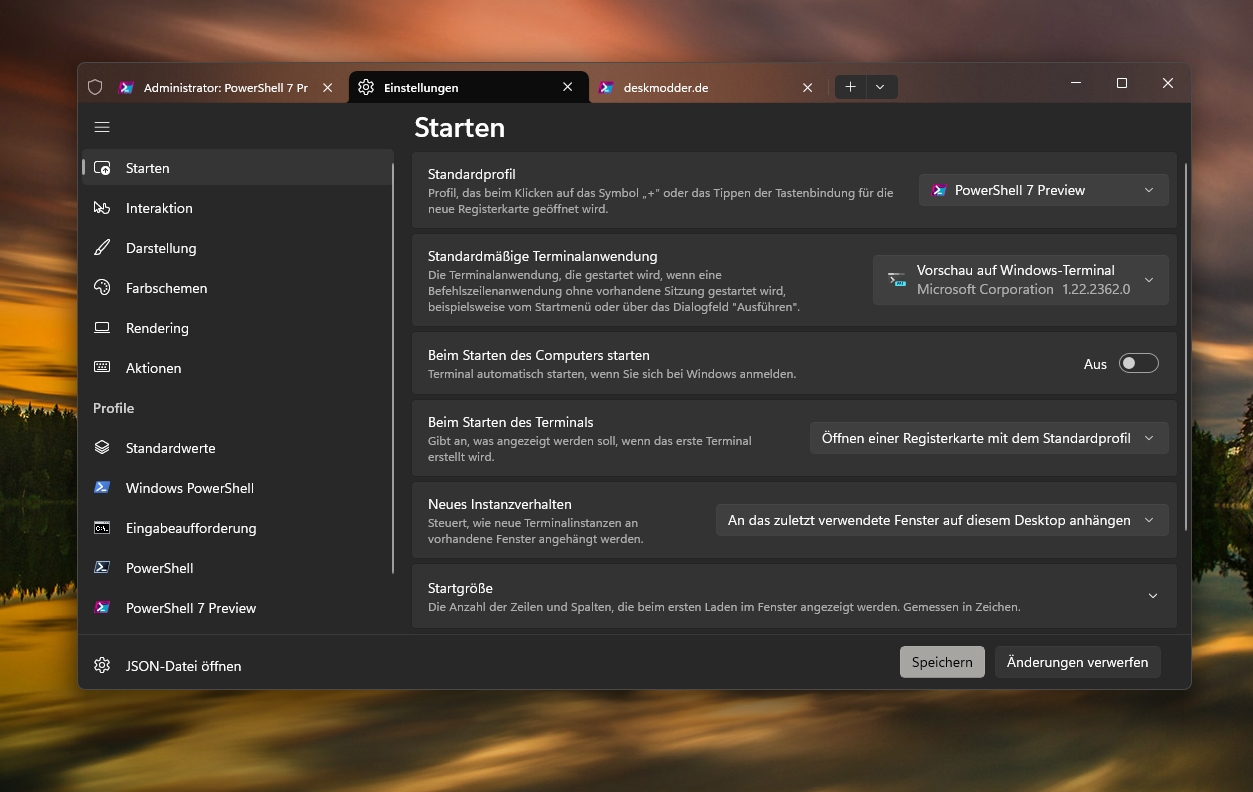Click the Rendering monitor icon
1253x792 pixels.
[x=102, y=328]
